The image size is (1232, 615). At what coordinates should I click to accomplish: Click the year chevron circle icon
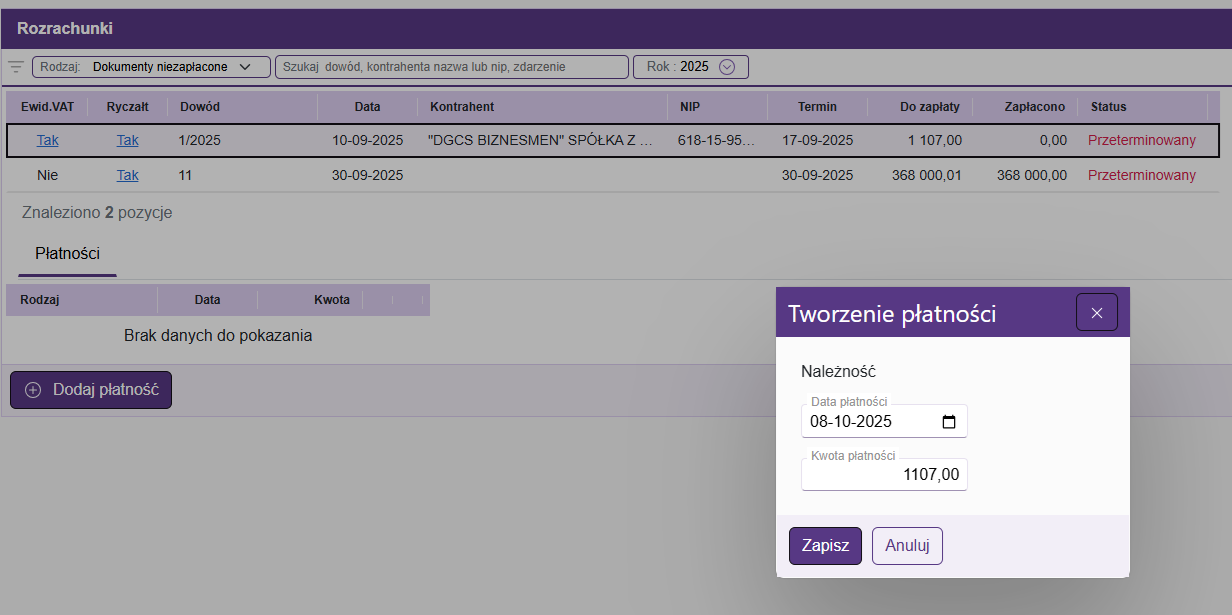click(x=727, y=67)
